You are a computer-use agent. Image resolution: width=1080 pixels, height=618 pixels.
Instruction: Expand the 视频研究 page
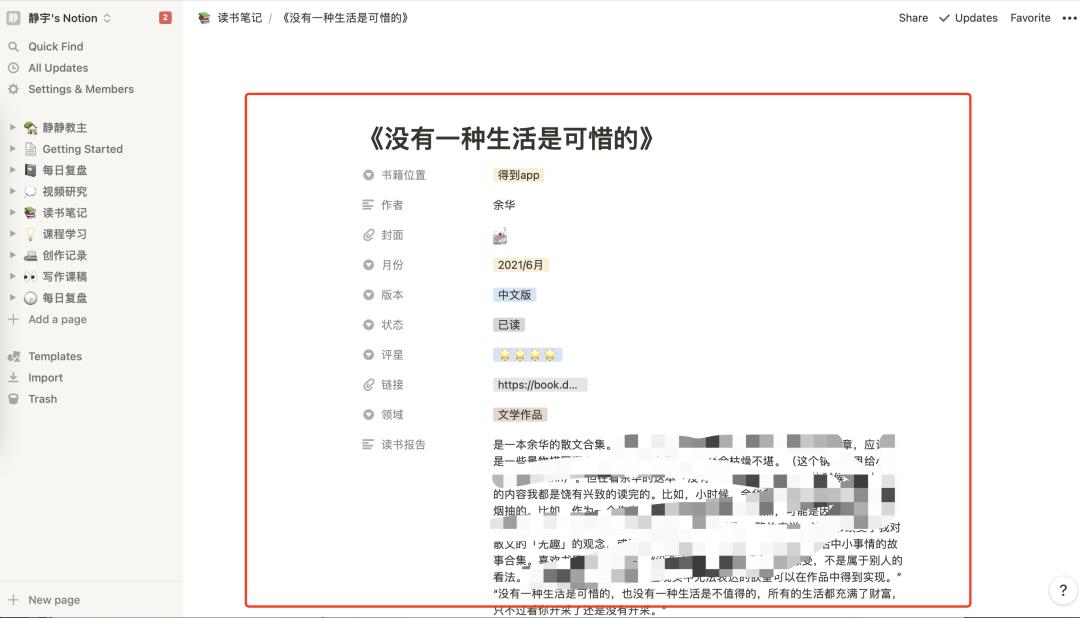pyautogui.click(x=11, y=191)
